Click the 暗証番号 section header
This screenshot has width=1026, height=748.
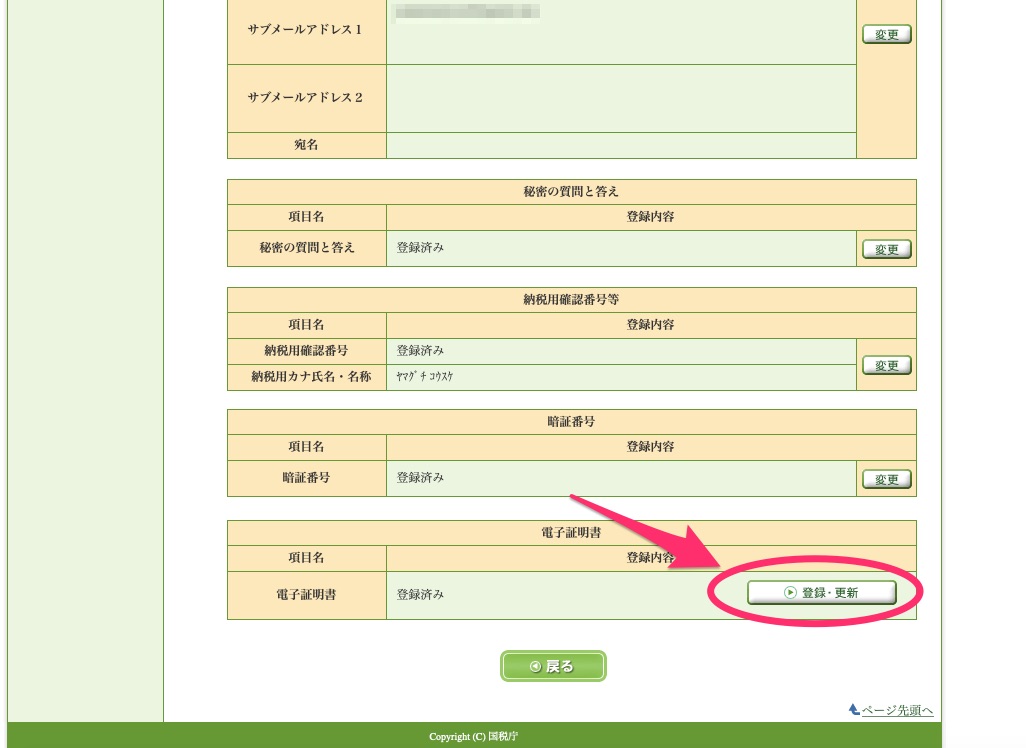(571, 421)
